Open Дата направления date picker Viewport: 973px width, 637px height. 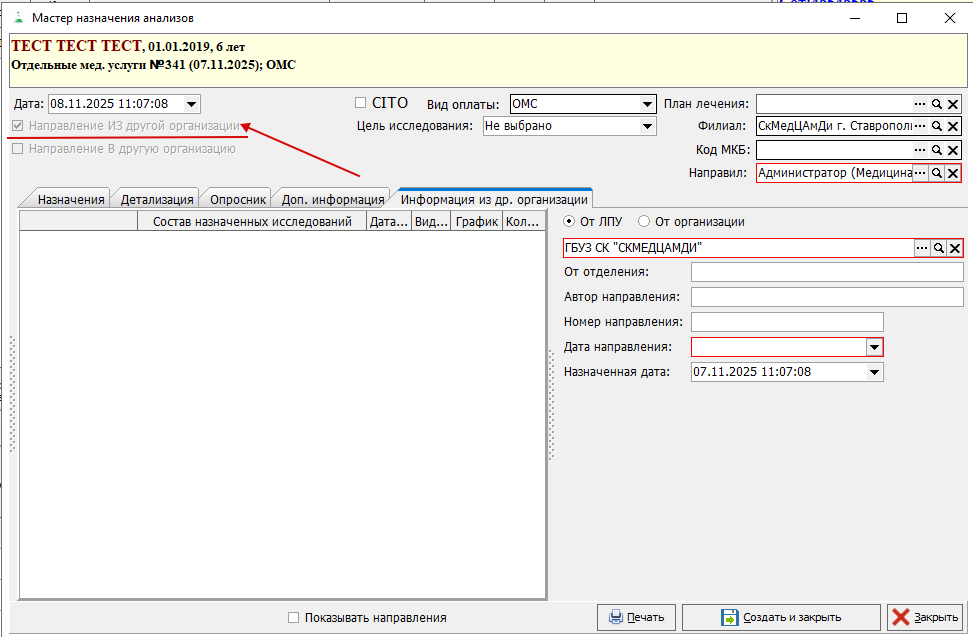coord(874,347)
